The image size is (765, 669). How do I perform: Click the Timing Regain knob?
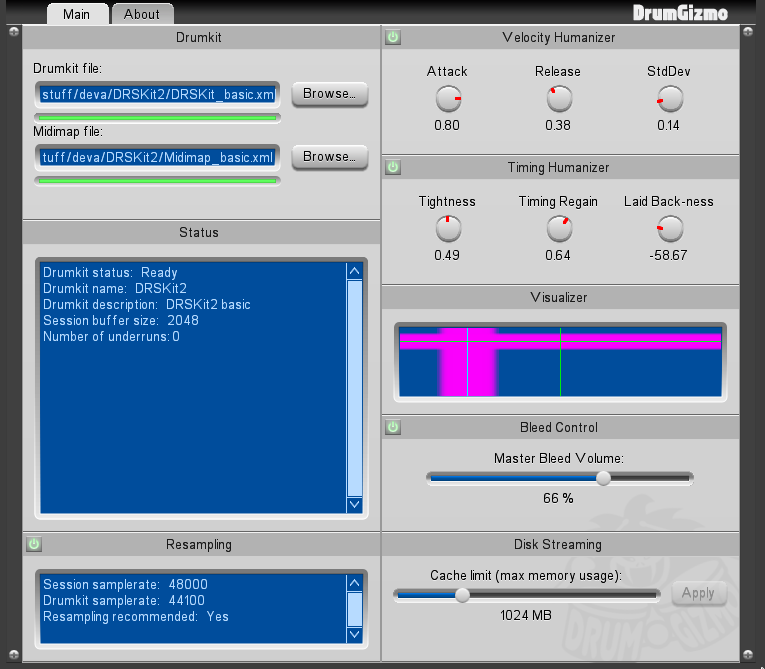(x=559, y=229)
